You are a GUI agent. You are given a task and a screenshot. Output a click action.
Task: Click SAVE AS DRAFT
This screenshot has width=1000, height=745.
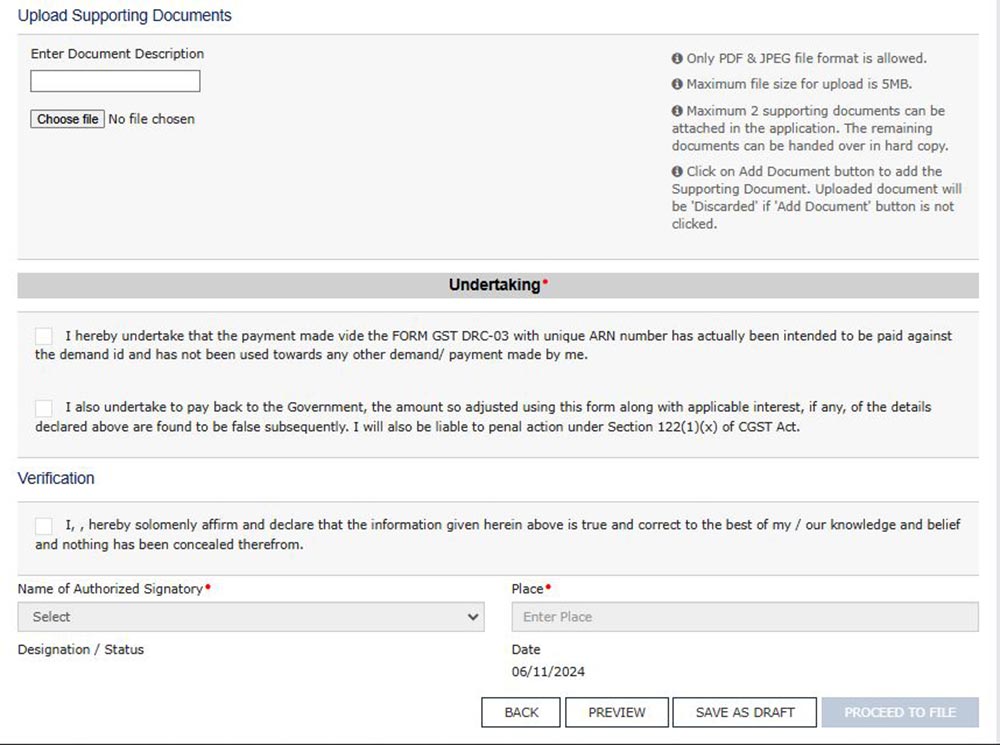tap(744, 712)
